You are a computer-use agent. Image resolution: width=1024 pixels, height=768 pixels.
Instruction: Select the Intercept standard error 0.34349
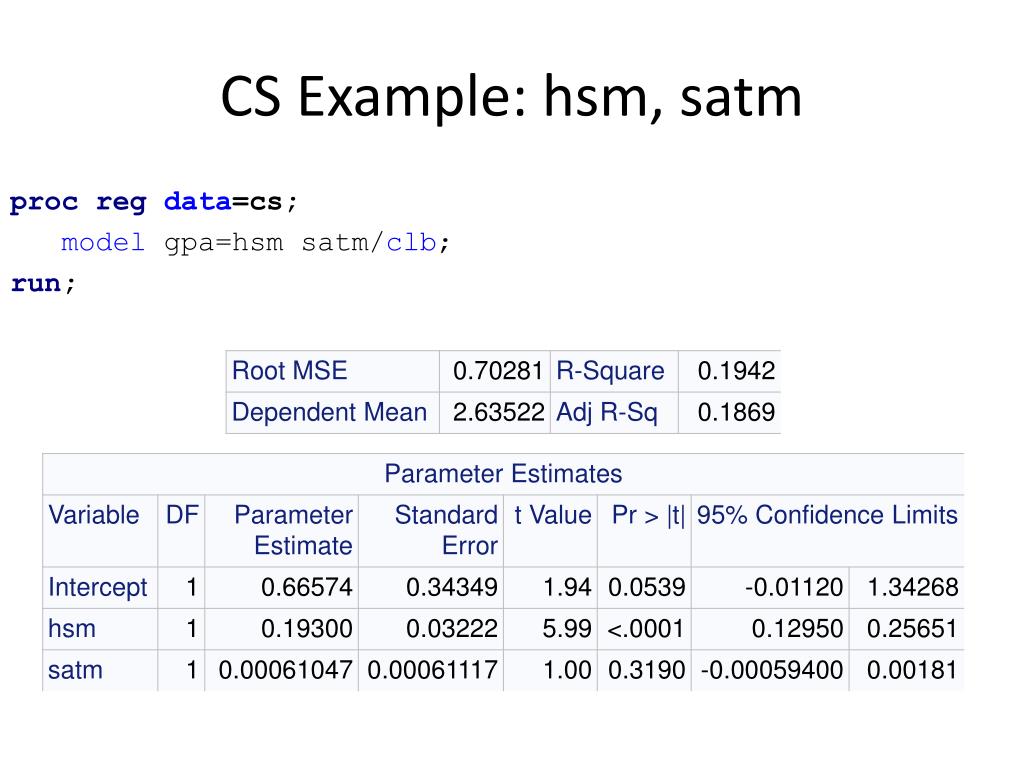tap(431, 587)
